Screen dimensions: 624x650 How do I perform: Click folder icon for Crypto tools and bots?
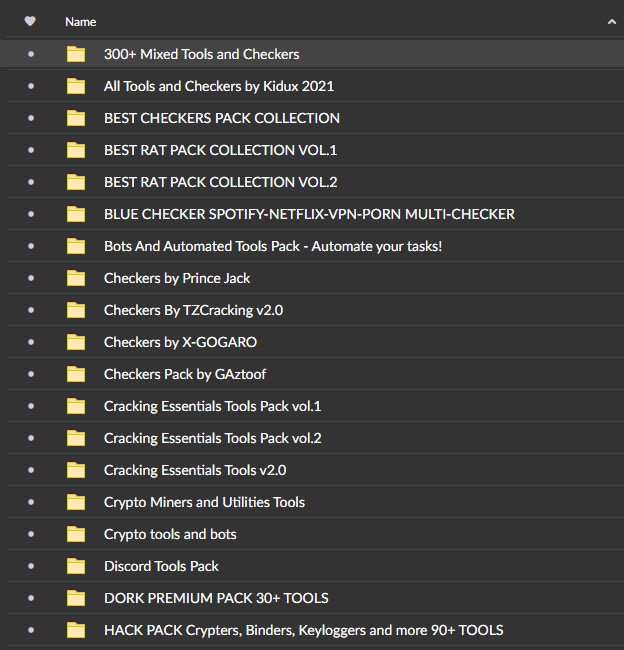(76, 534)
